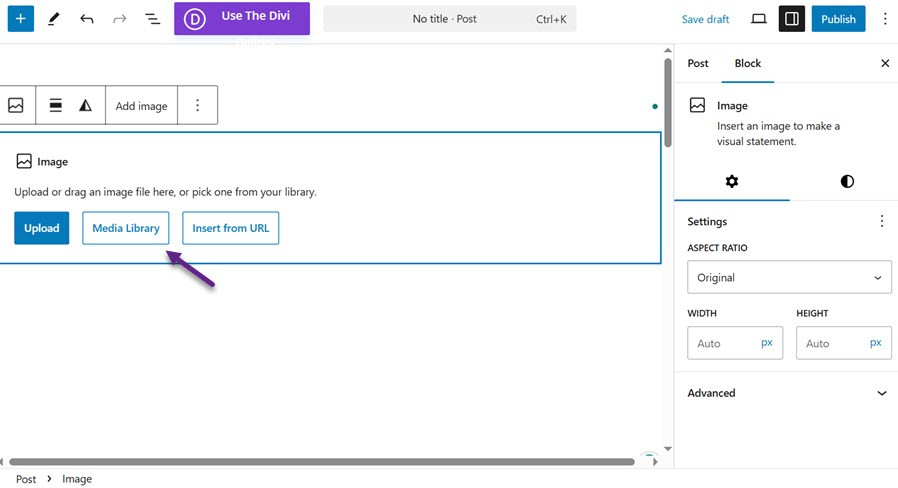The width and height of the screenshot is (898, 488).
Task: Select the pencil Tools icon
Action: pyautogui.click(x=54, y=19)
